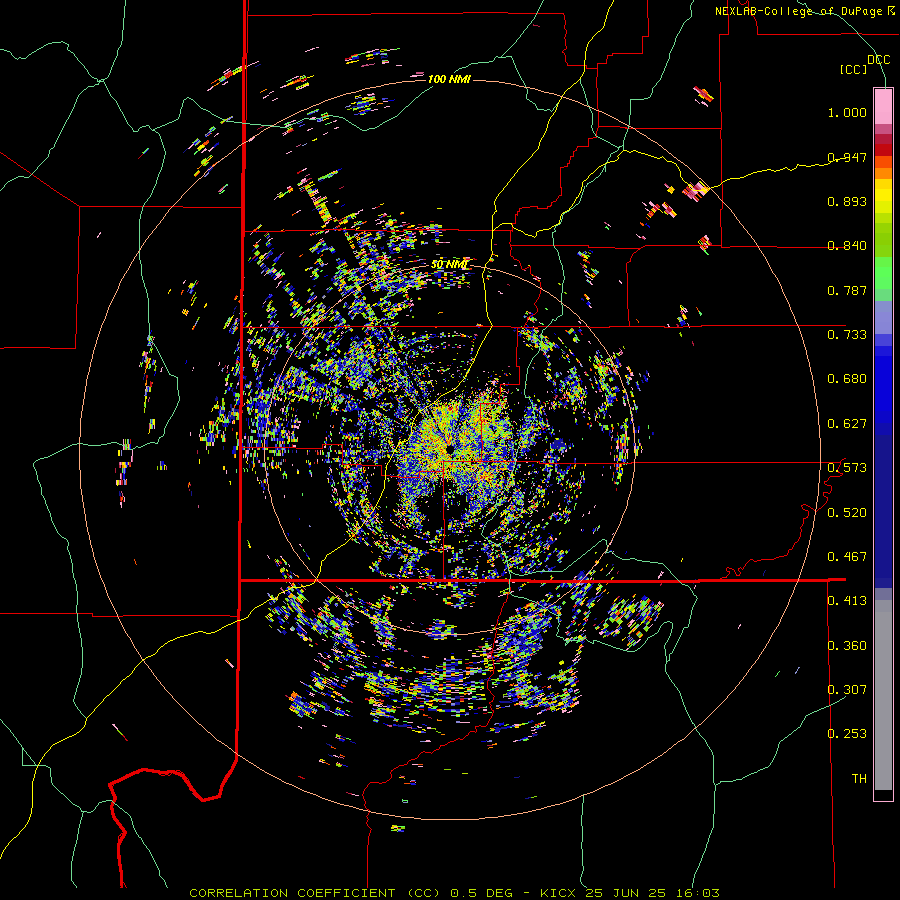This screenshot has width=900, height=900.
Task: Pick the lavender segment of the color scale
Action: [883, 317]
